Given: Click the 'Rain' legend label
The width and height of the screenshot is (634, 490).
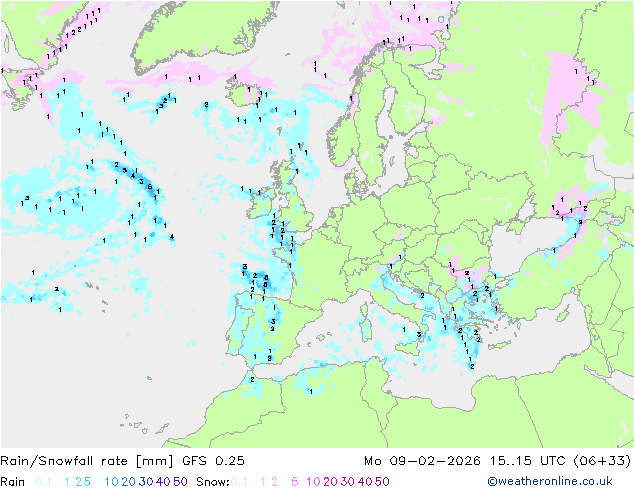Looking at the screenshot, I should (13, 482).
